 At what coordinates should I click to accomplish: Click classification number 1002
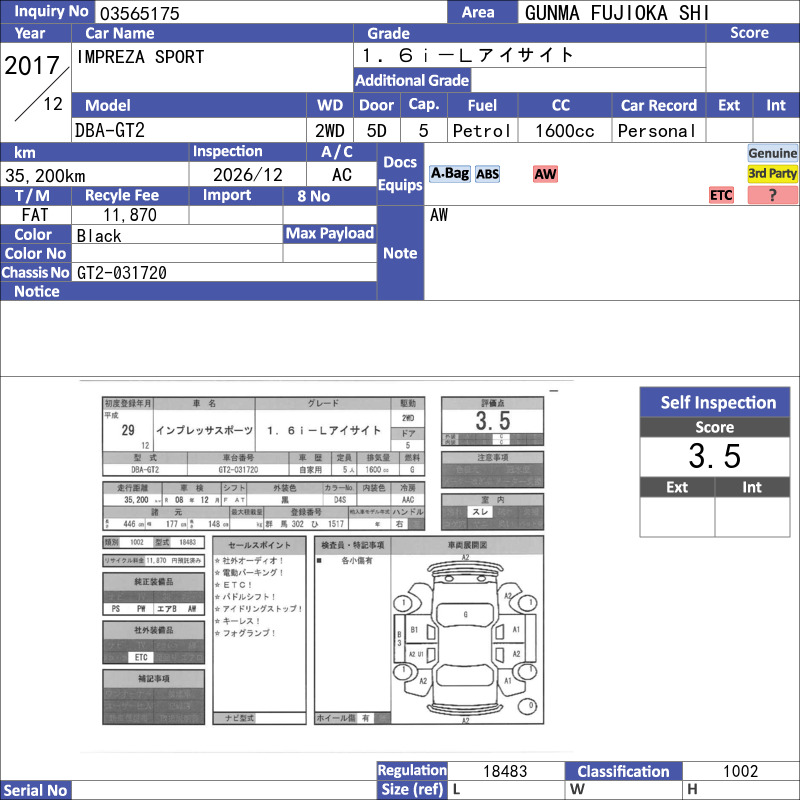point(740,771)
